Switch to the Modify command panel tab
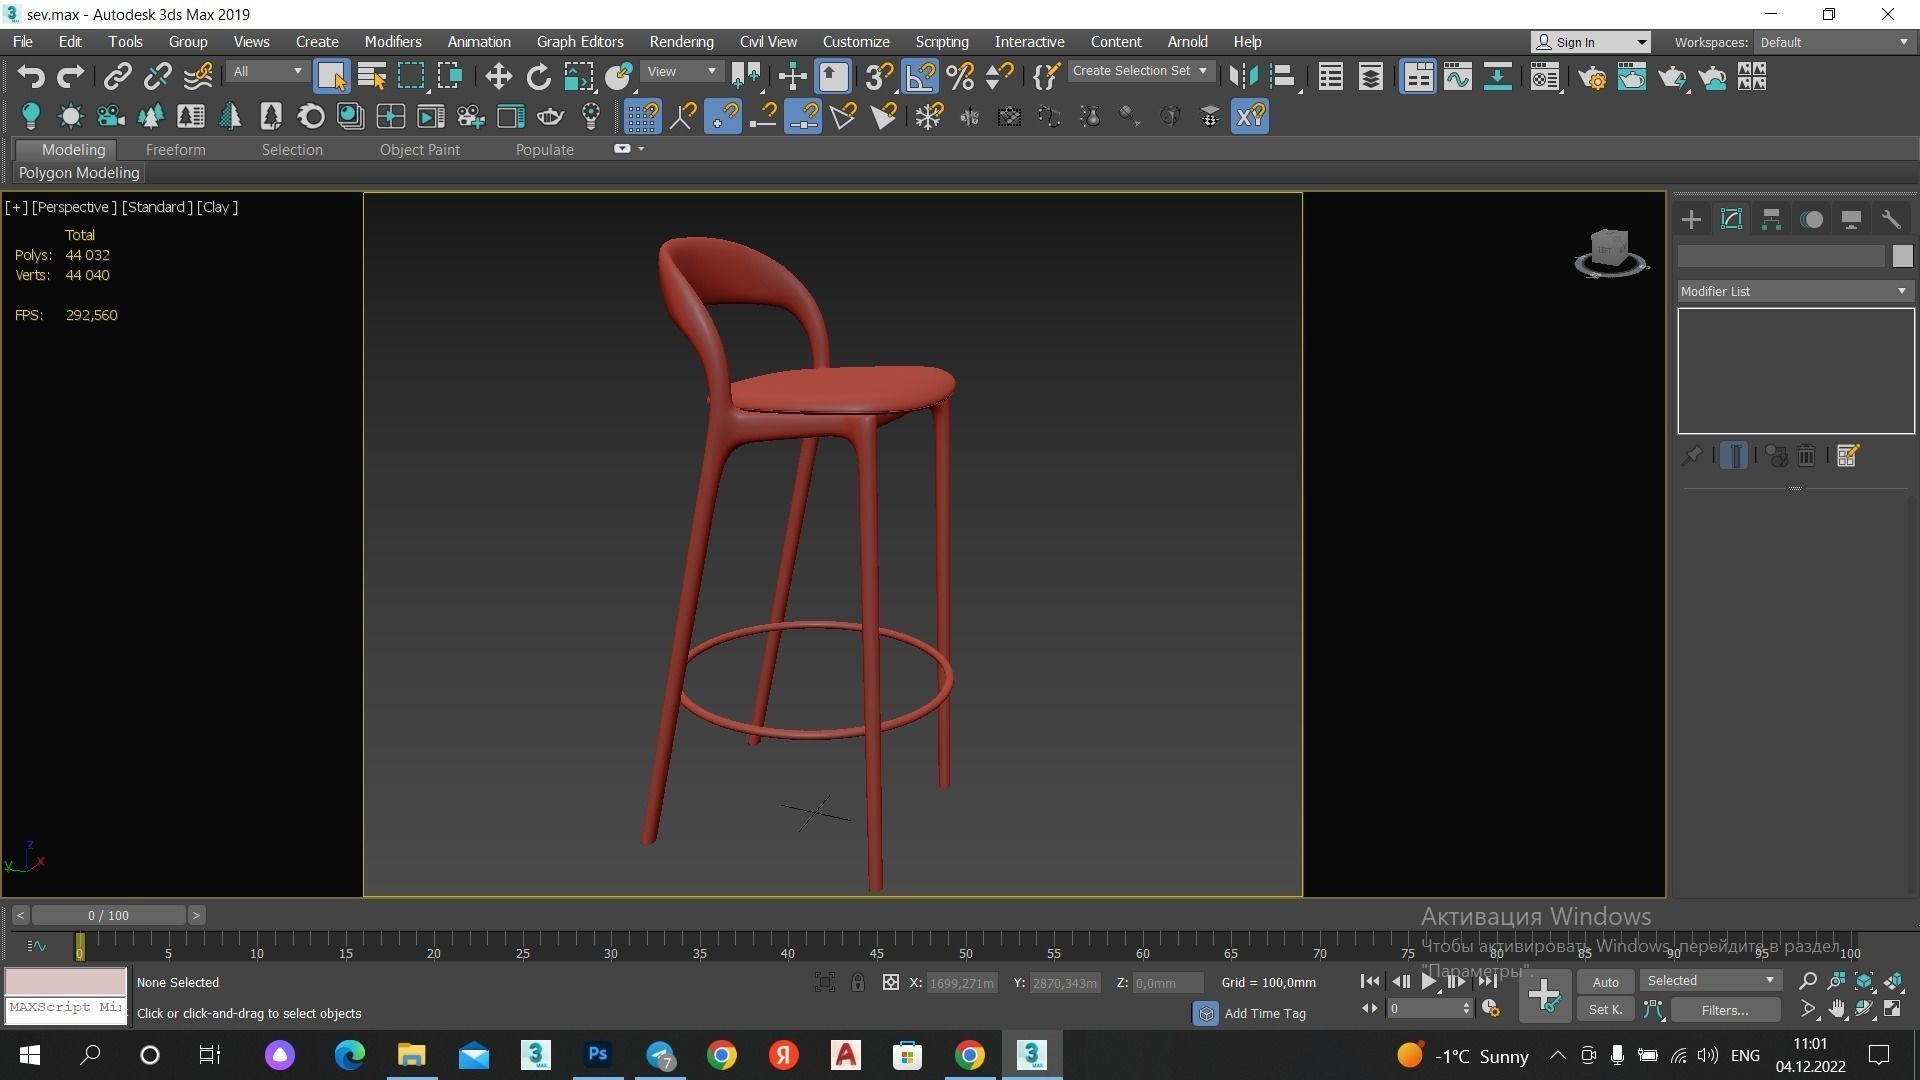The width and height of the screenshot is (1920, 1080). pos(1731,220)
